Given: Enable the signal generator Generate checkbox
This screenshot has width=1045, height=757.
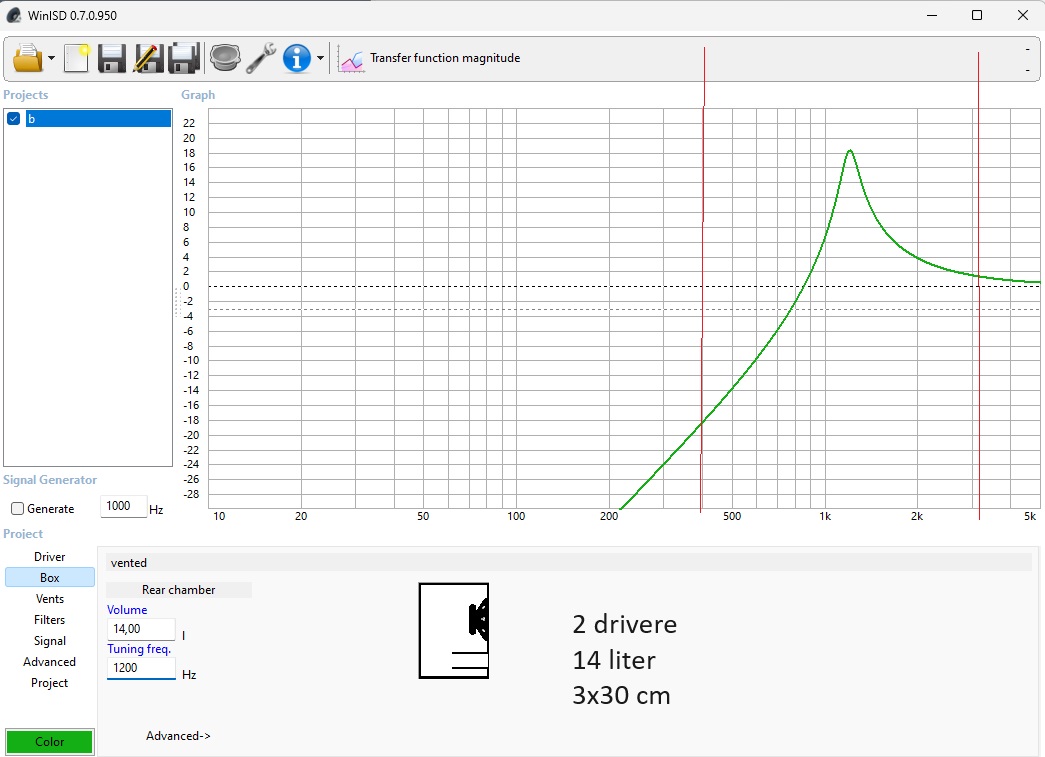Looking at the screenshot, I should point(17,509).
